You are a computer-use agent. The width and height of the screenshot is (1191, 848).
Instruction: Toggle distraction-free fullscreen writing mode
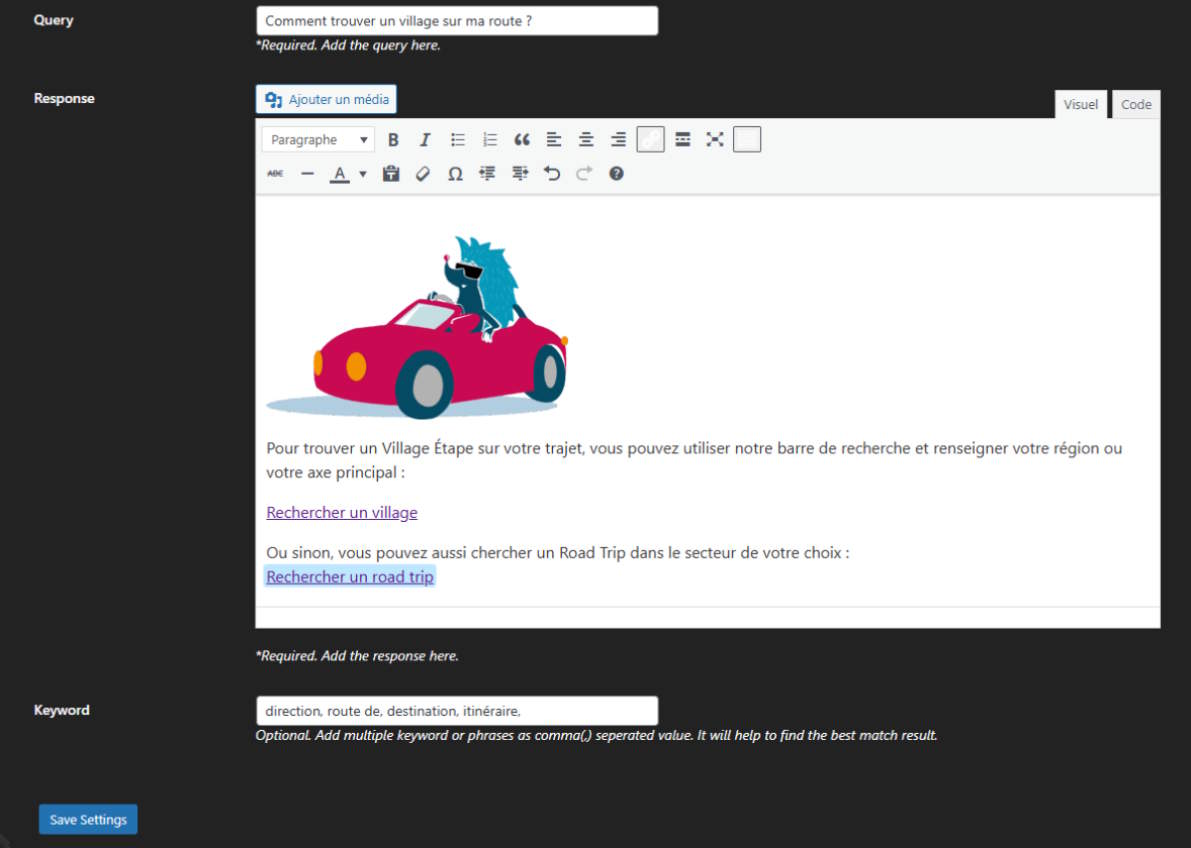714,139
